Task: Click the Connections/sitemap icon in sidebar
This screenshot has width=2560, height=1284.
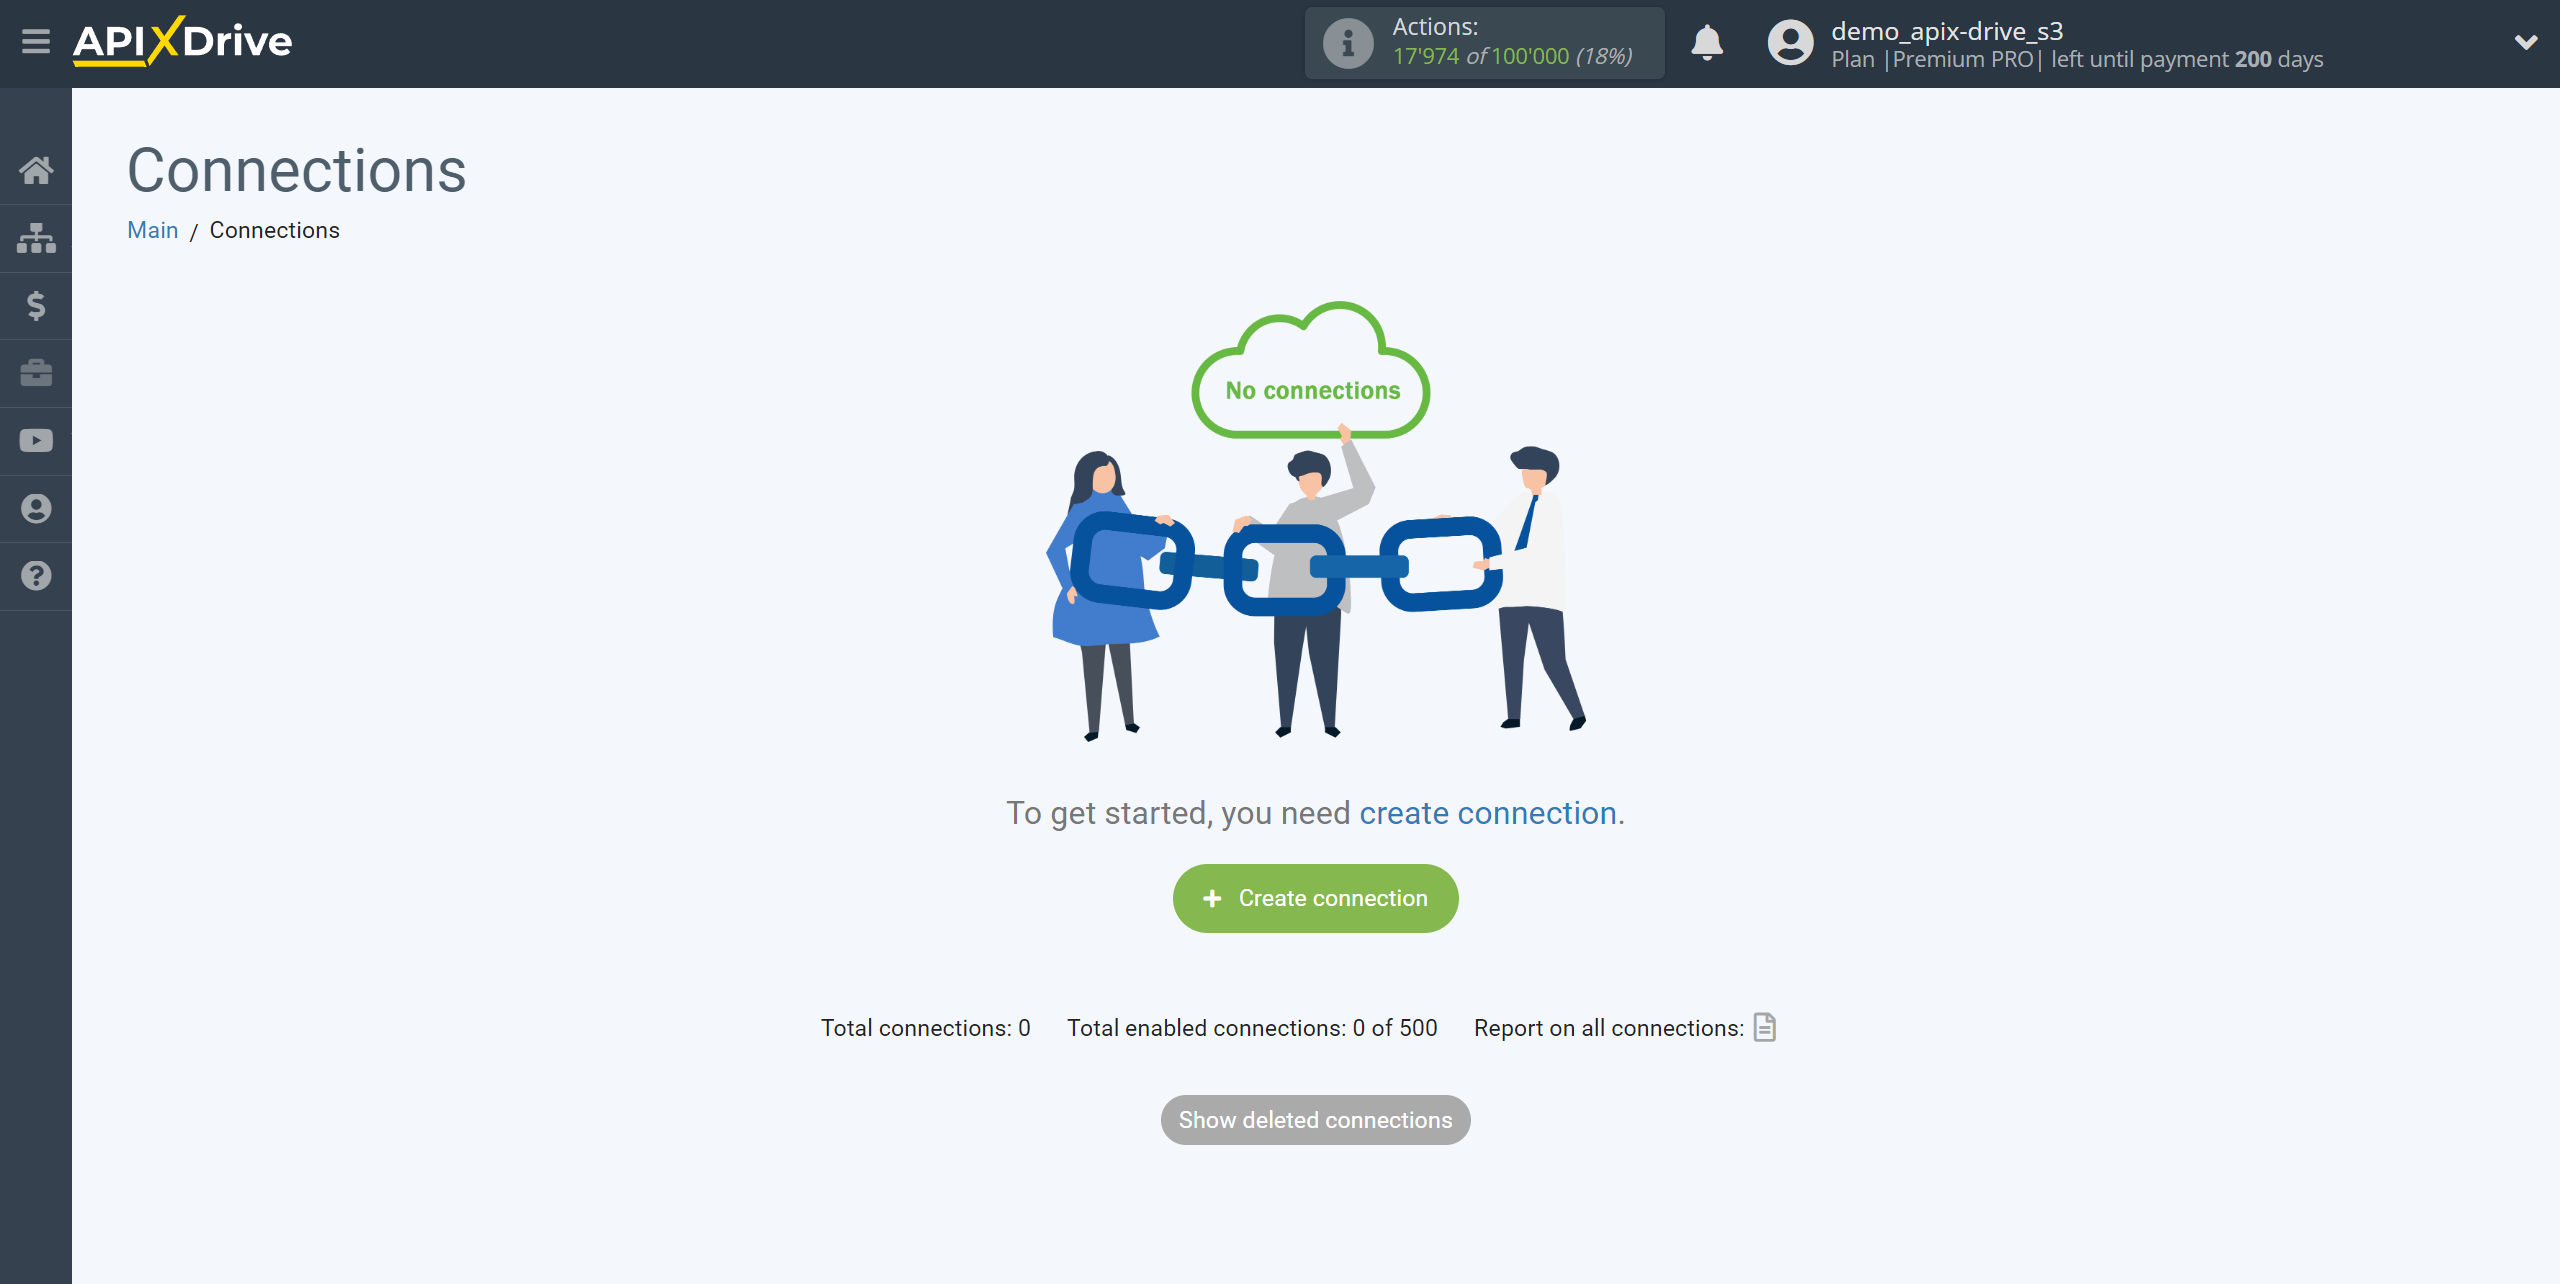Action: pyautogui.click(x=36, y=234)
